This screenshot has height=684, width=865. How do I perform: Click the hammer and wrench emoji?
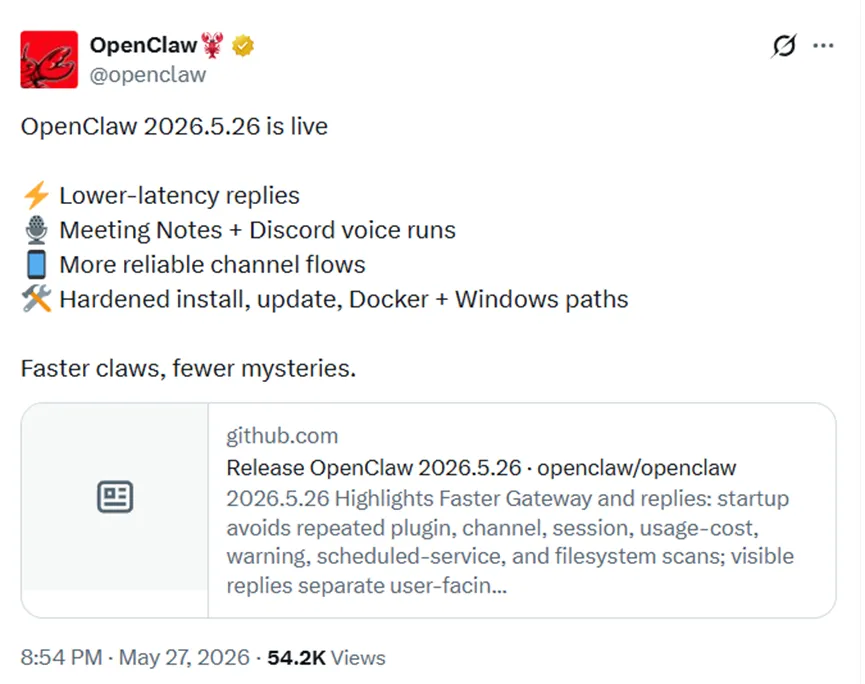(36, 299)
